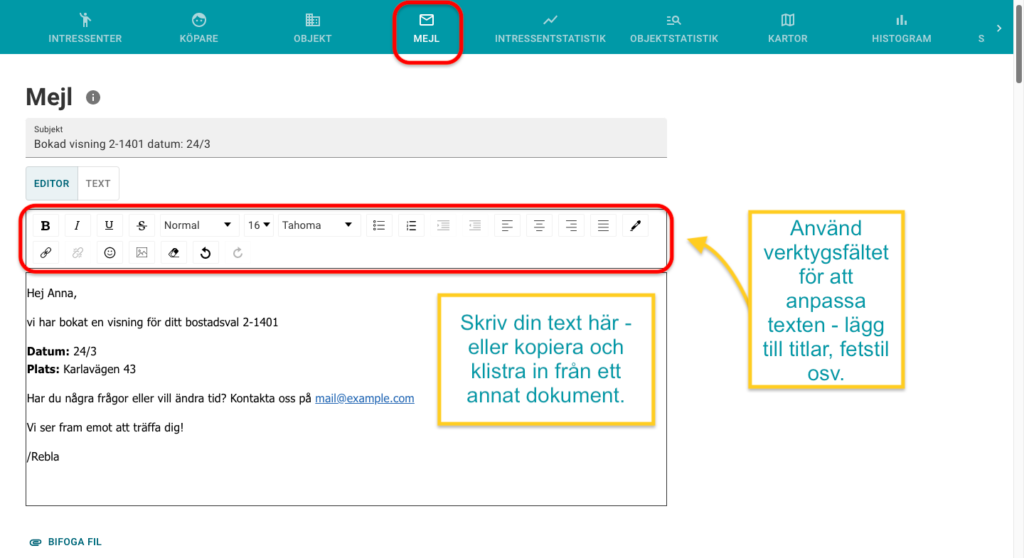The height and width of the screenshot is (558, 1024).
Task: Open the mail@example.com link
Action: point(364,398)
